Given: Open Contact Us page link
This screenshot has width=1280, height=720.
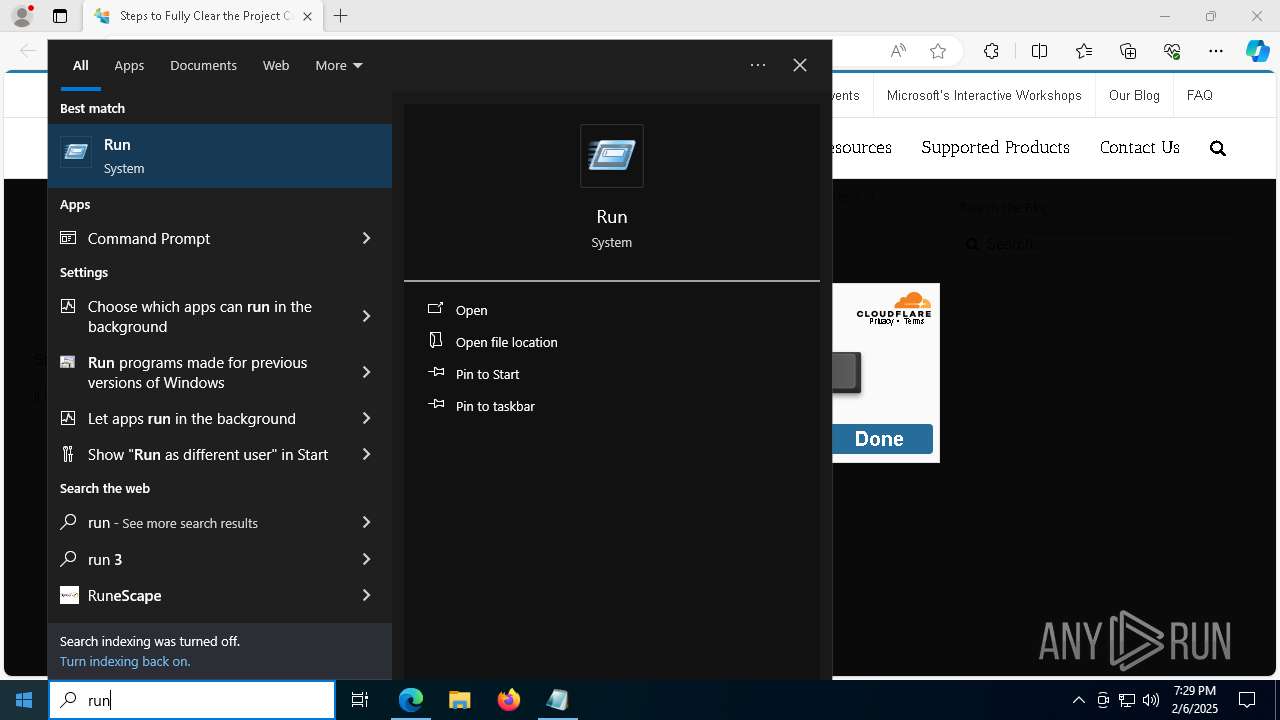Looking at the screenshot, I should 1140,147.
